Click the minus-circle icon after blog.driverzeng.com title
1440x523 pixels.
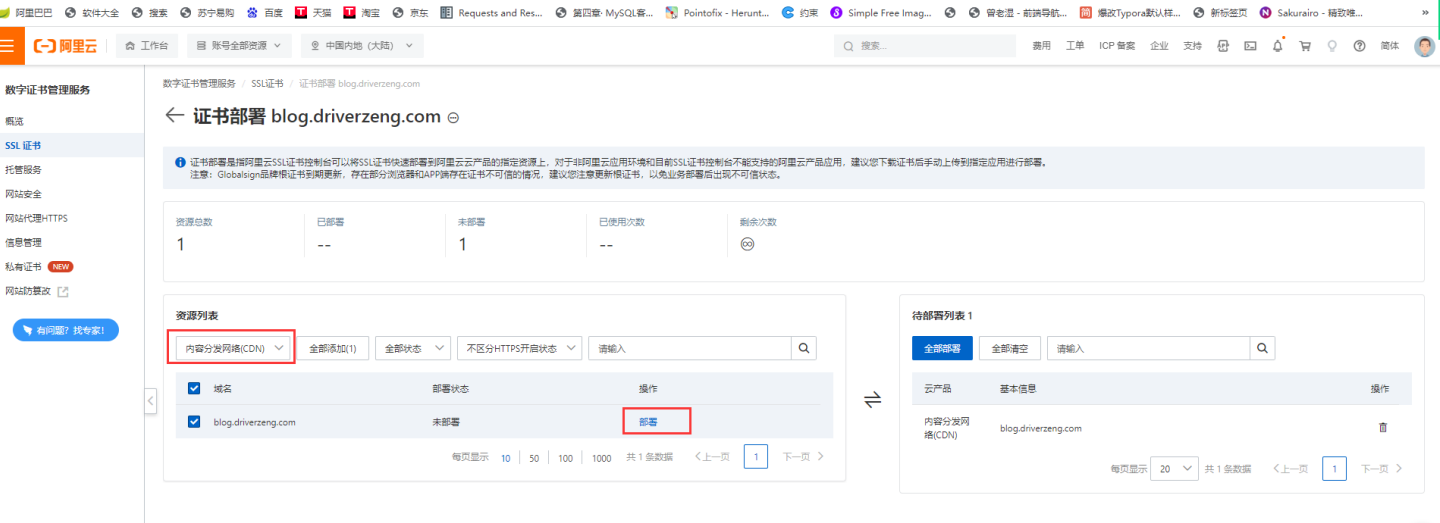[453, 117]
